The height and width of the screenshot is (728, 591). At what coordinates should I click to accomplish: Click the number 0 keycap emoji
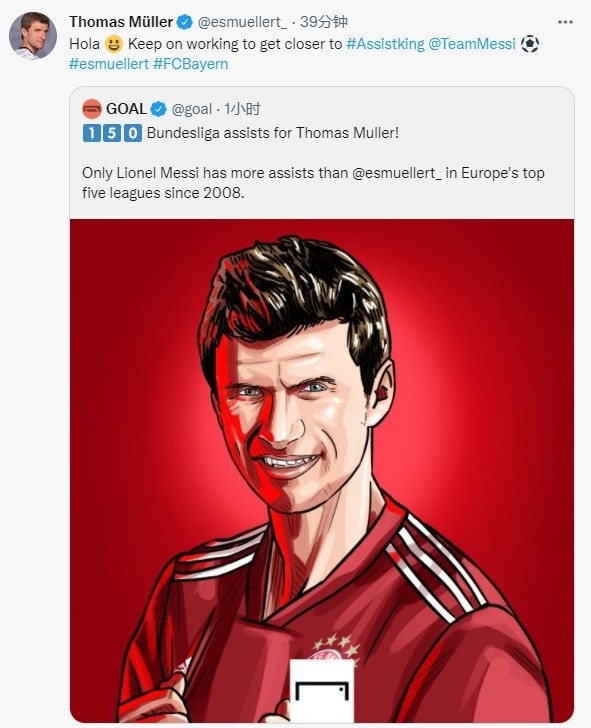pyautogui.click(x=133, y=134)
